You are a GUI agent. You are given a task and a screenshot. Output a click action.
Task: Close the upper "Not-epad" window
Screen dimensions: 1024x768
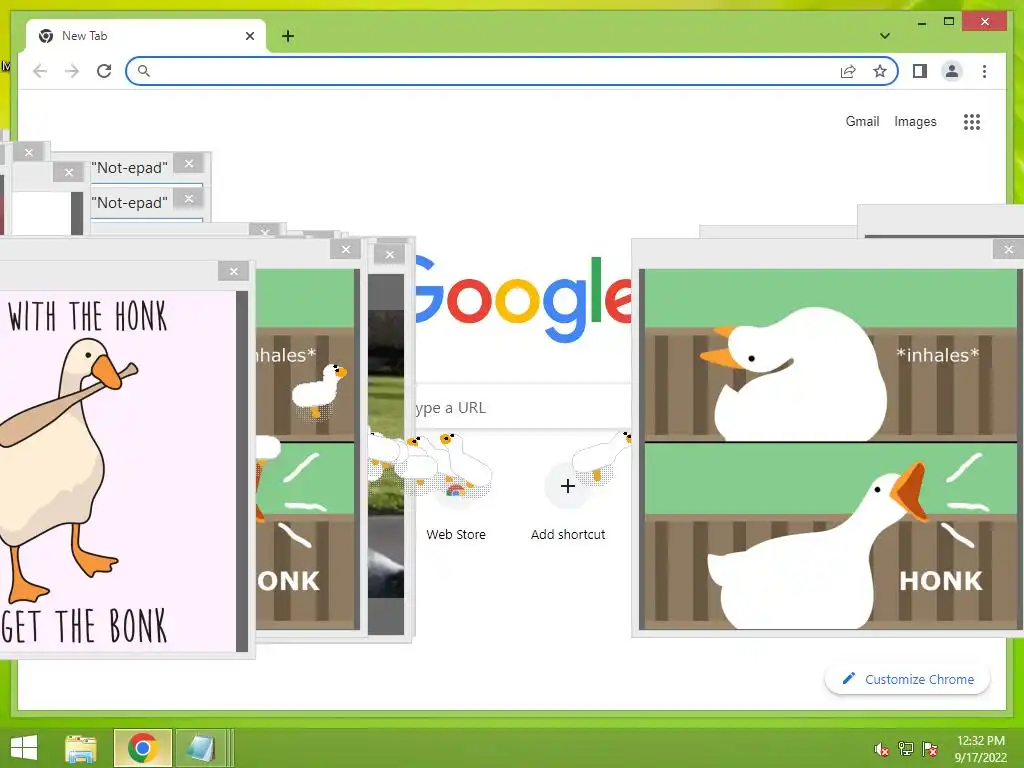[x=189, y=164]
